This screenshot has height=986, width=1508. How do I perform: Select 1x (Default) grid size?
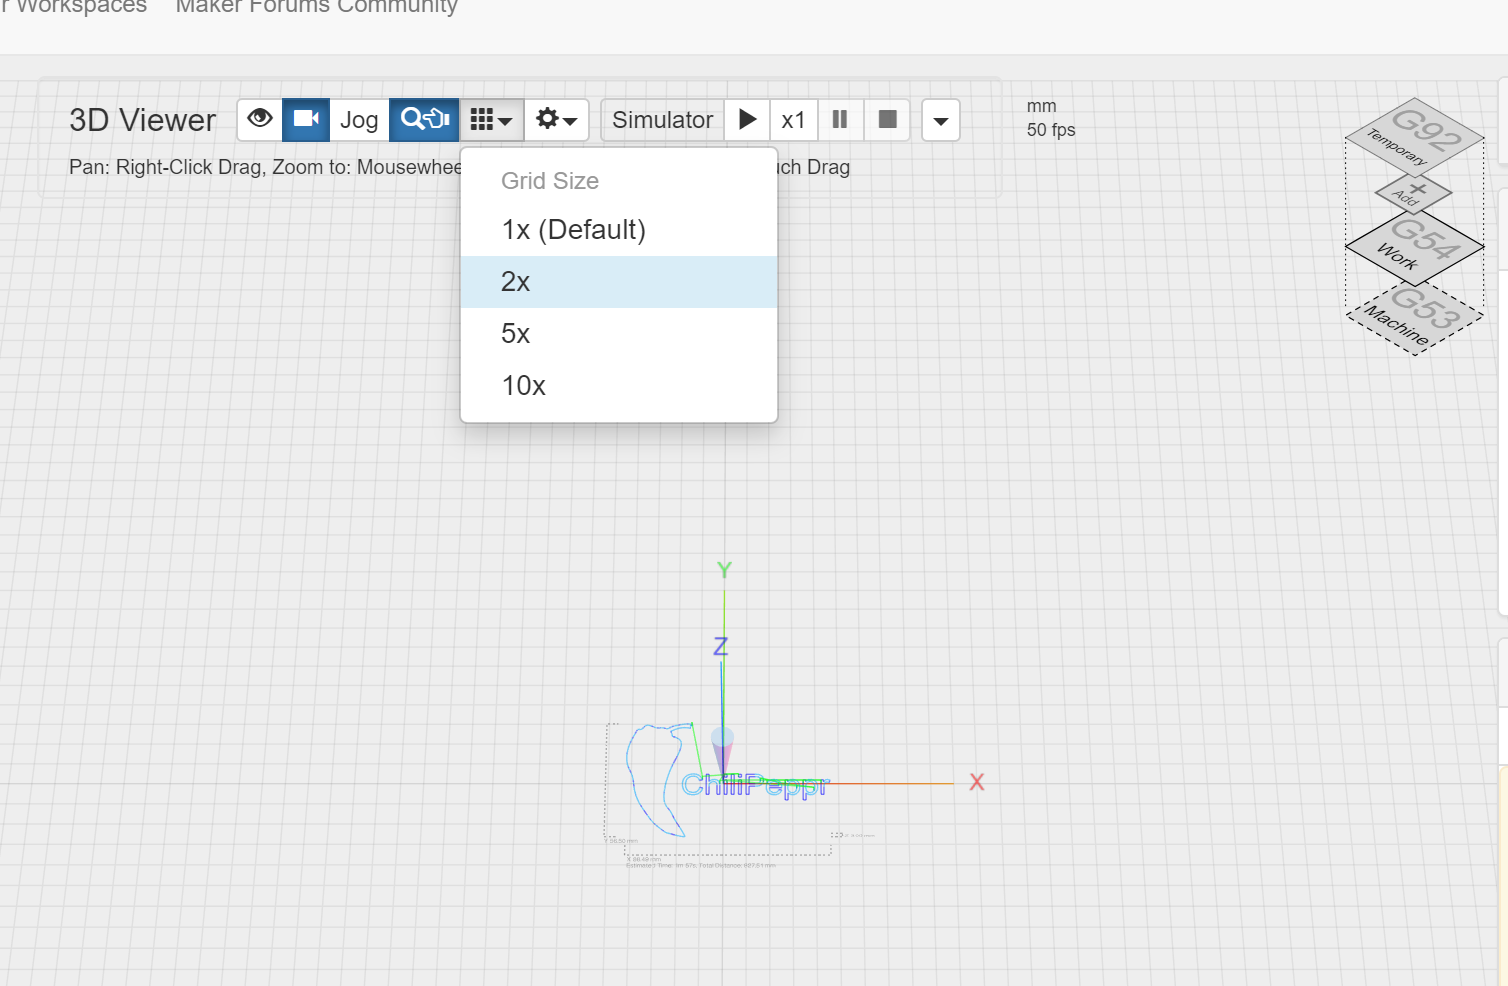[619, 230]
